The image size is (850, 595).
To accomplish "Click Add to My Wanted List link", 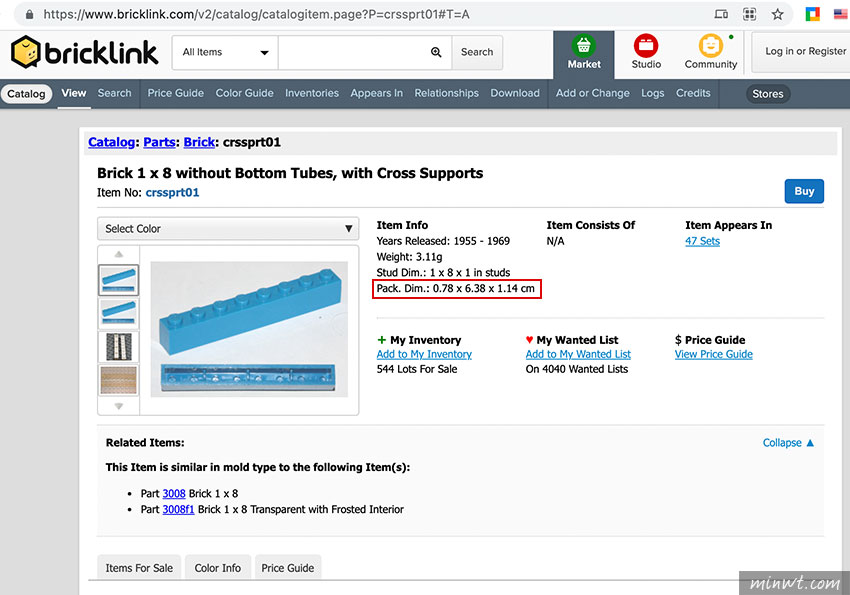I will tap(578, 354).
